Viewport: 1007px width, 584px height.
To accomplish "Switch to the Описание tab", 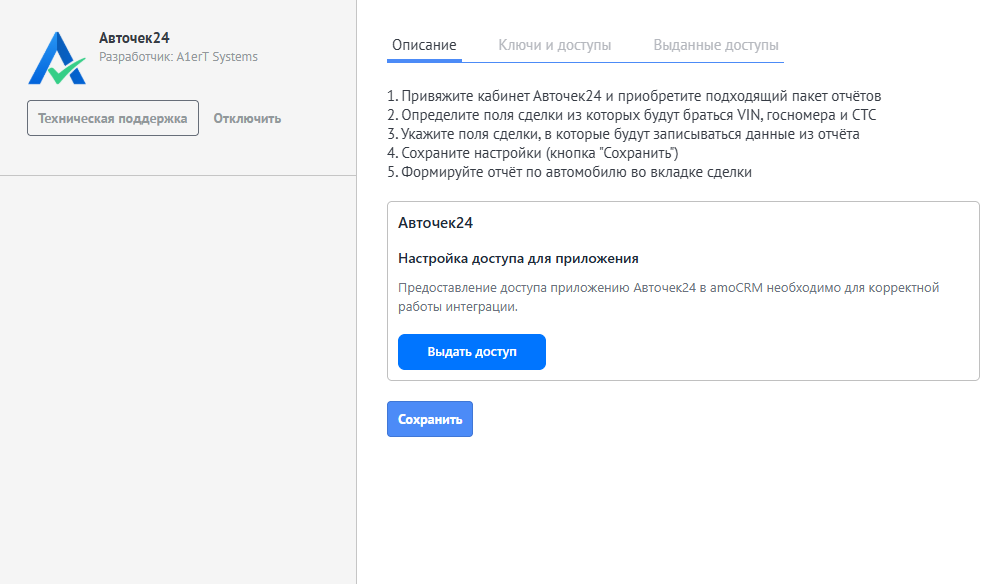I will coord(425,46).
